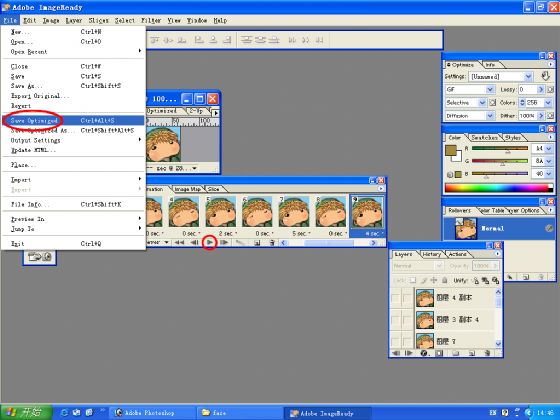
Task: Open Output Settings submenu
Action: [73, 140]
